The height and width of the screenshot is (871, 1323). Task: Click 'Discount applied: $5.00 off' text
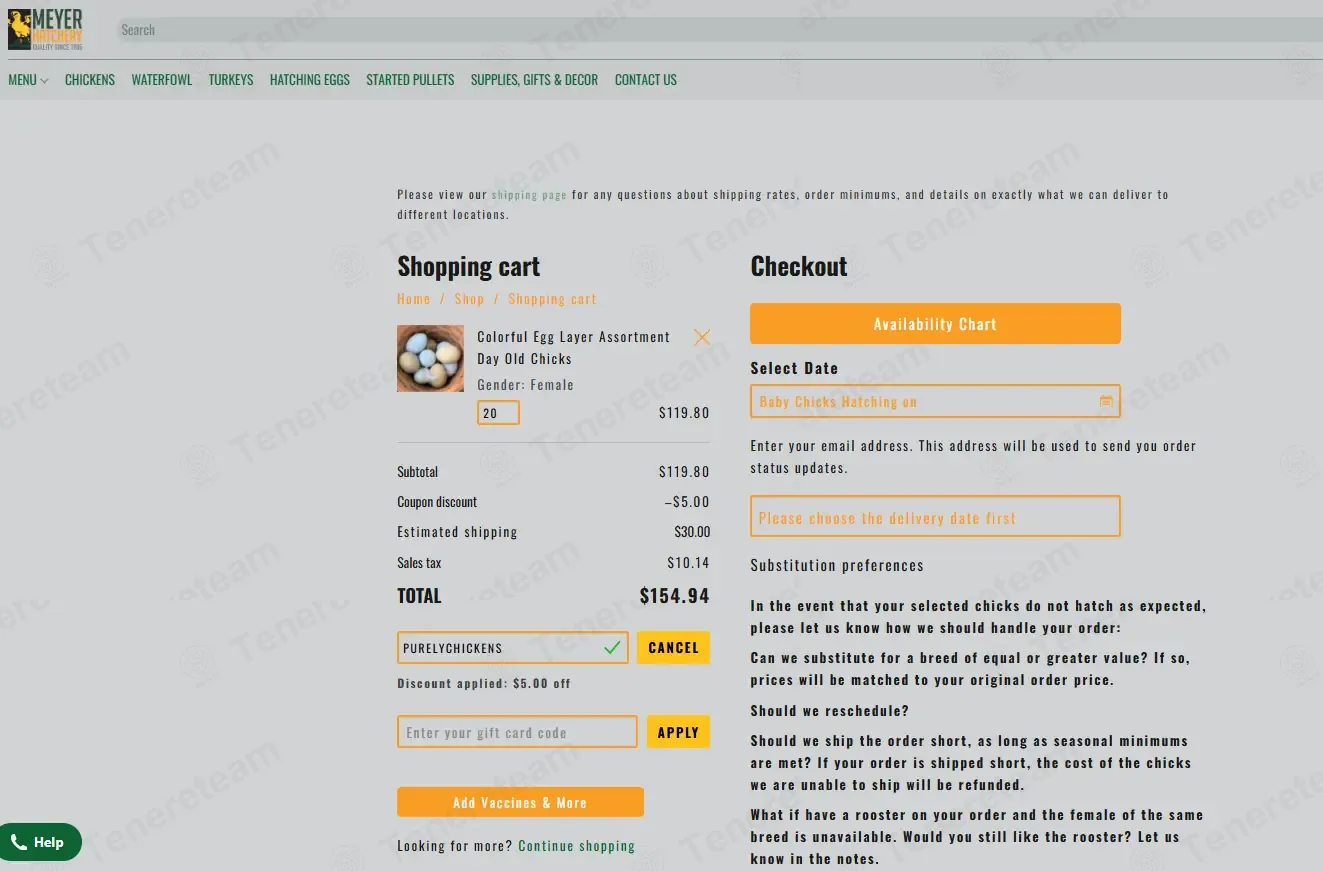(x=484, y=684)
